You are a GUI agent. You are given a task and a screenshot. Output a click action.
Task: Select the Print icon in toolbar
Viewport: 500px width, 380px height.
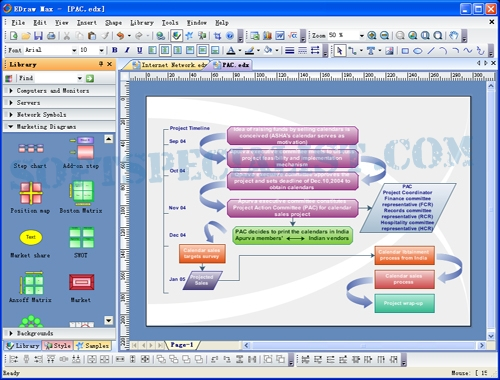pyautogui.click(x=51, y=35)
